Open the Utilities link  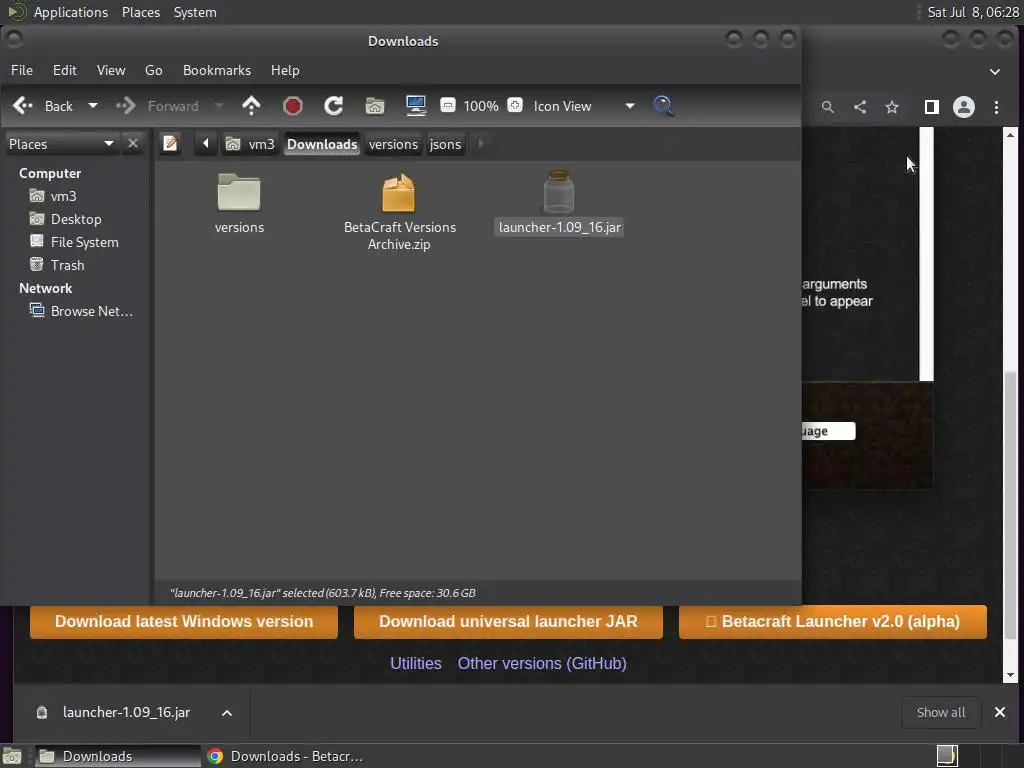(415, 664)
